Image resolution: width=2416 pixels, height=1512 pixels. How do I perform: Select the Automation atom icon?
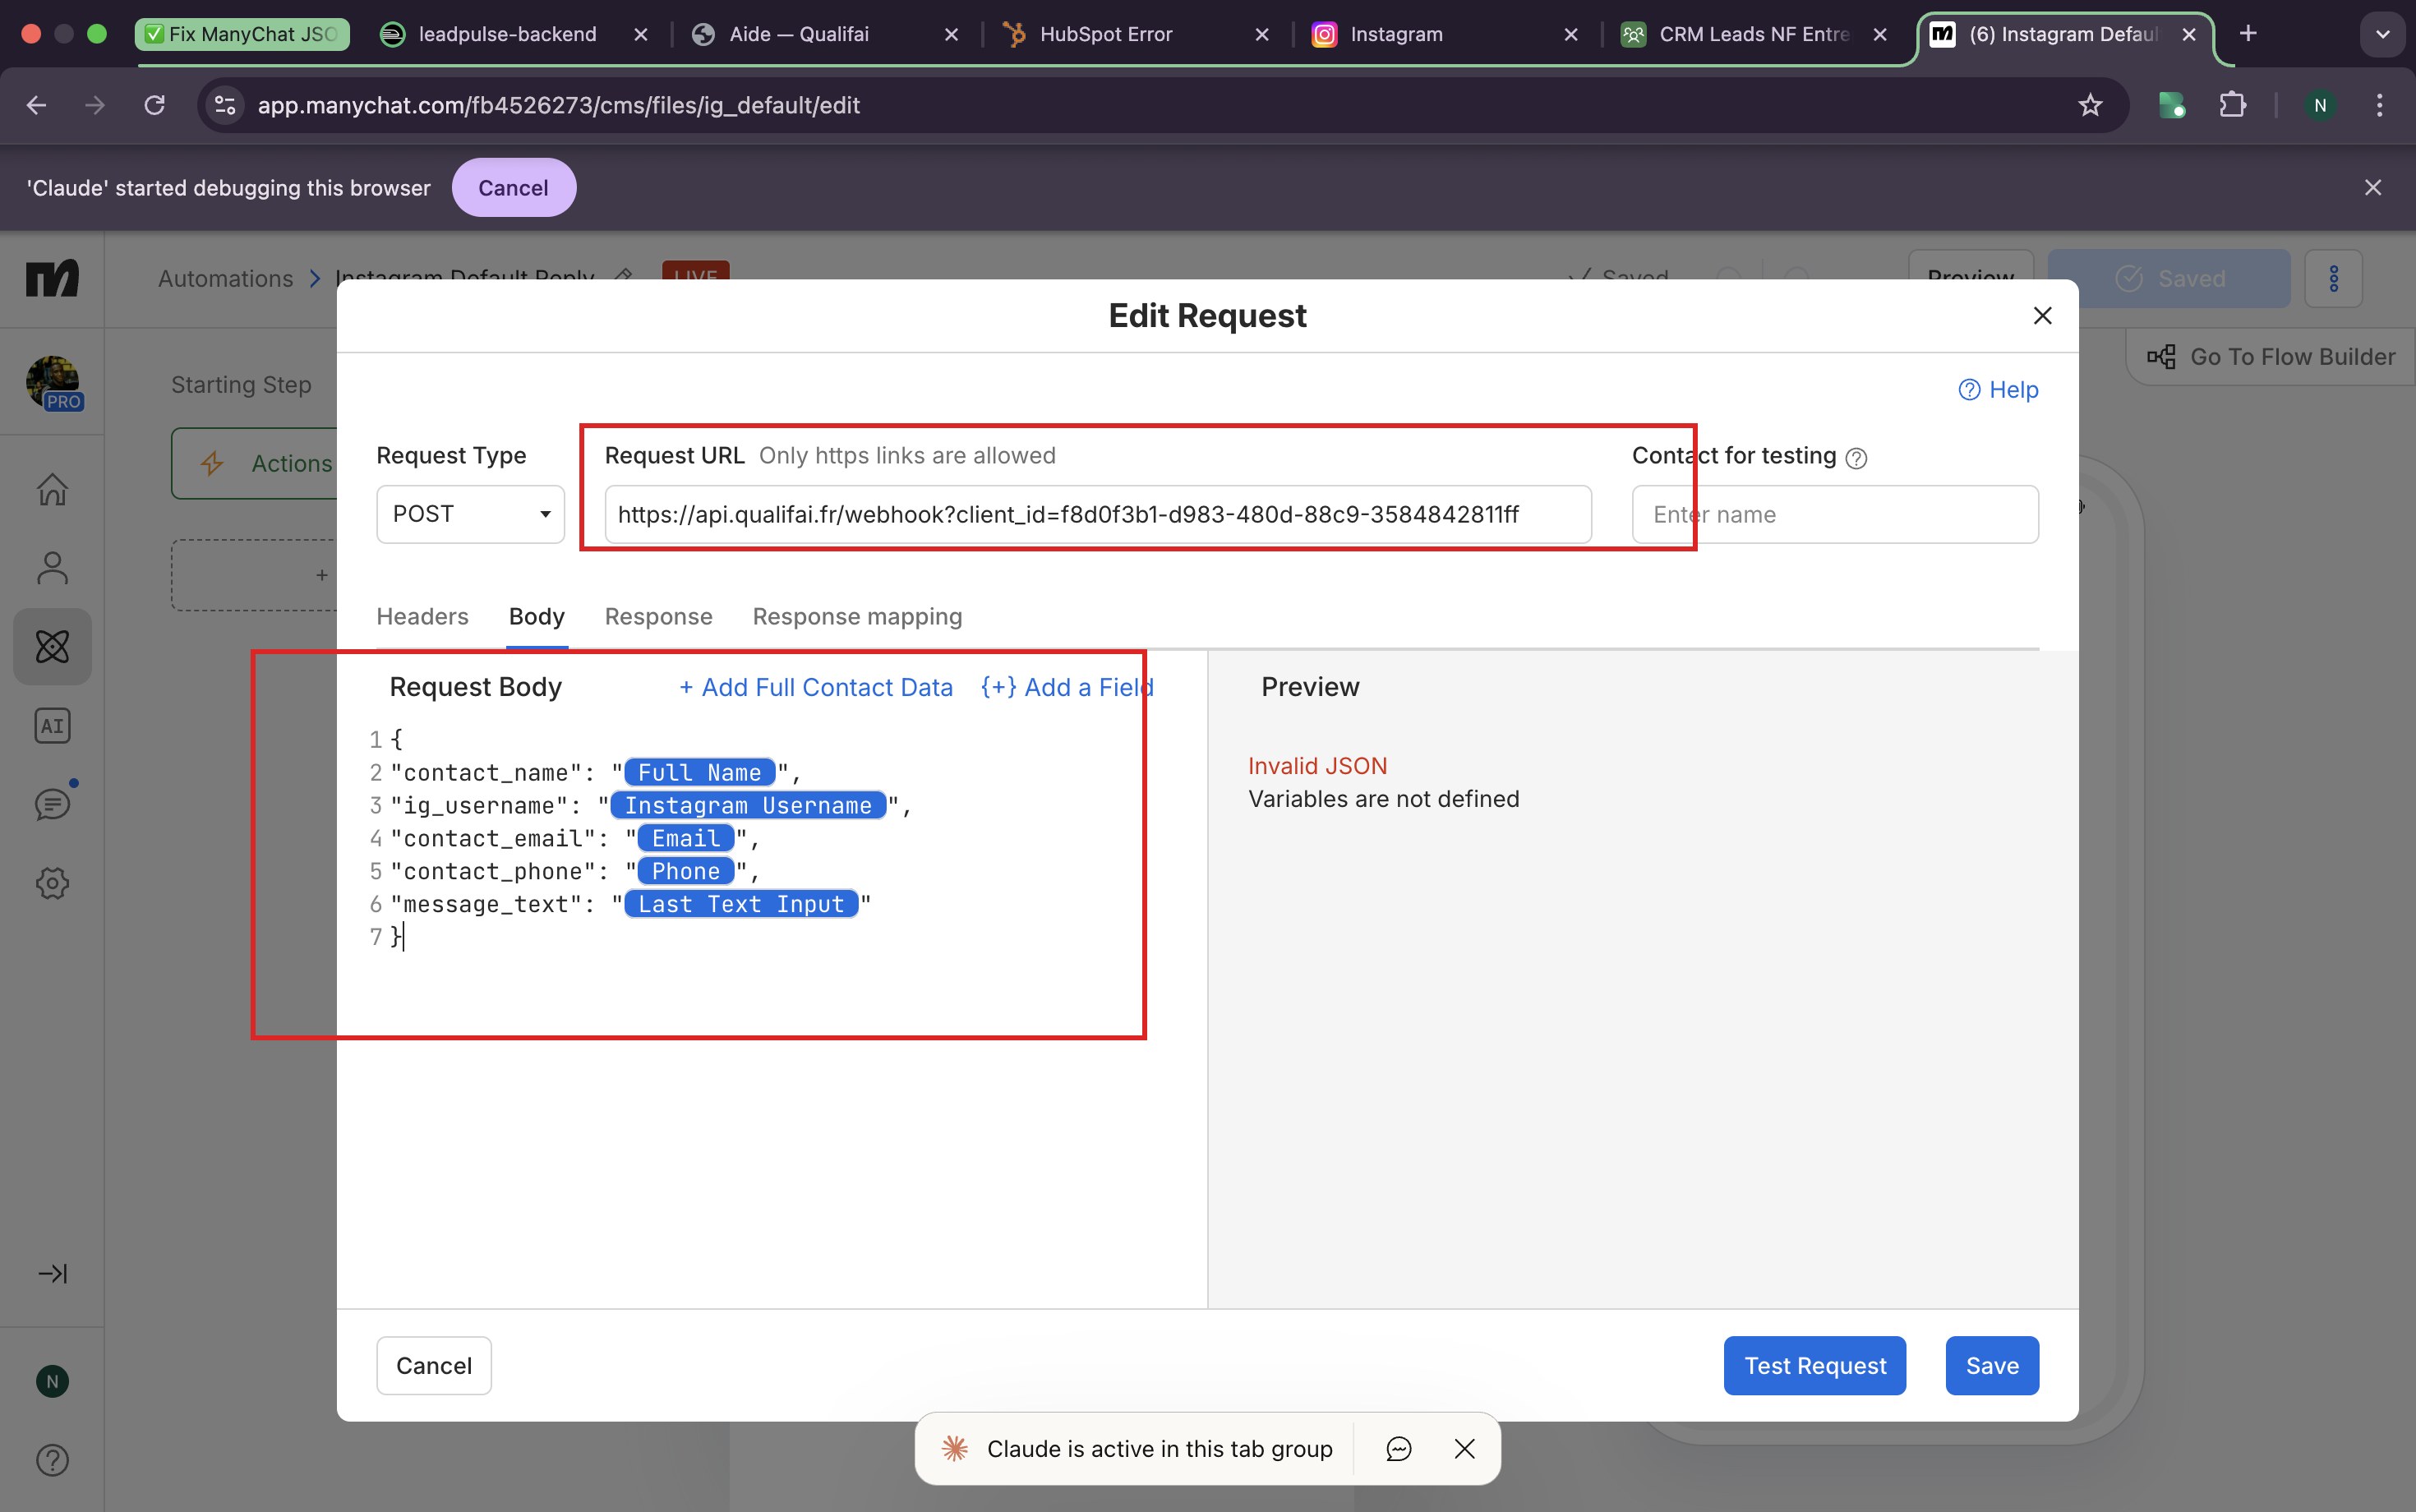(x=51, y=646)
